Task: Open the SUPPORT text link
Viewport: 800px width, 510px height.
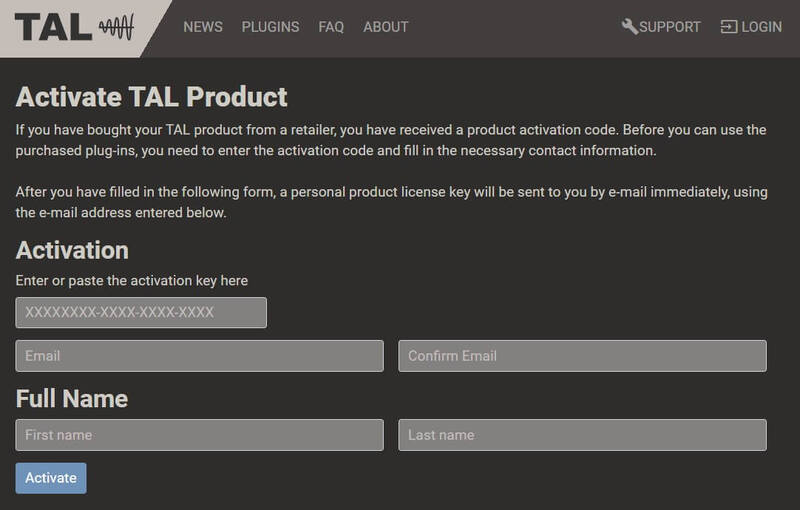Action: 670,27
